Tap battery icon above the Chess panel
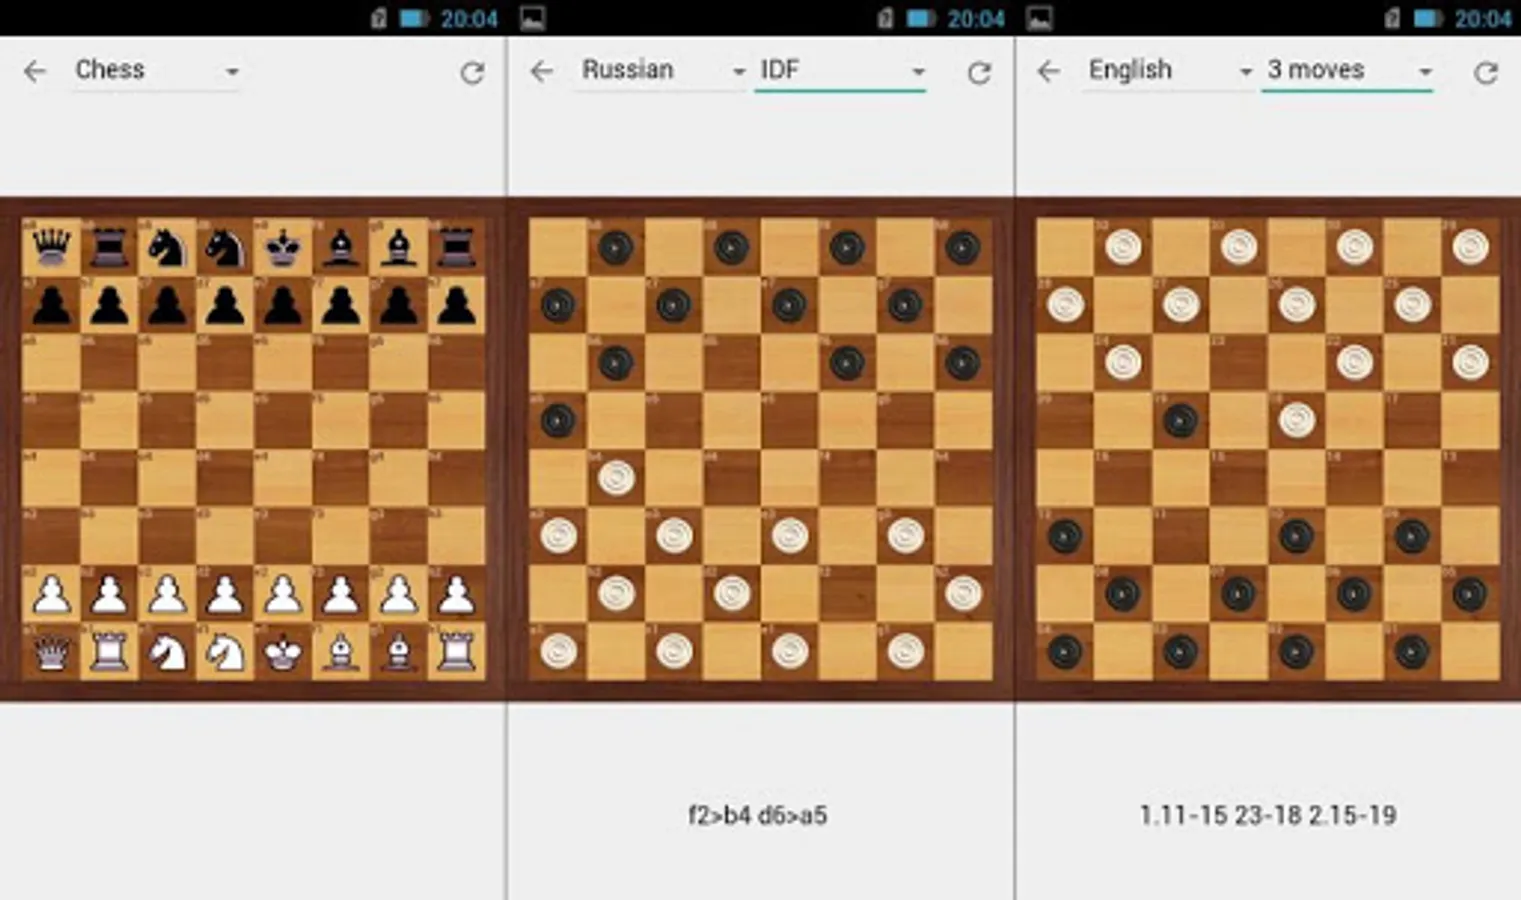The width and height of the screenshot is (1521, 900). [414, 18]
